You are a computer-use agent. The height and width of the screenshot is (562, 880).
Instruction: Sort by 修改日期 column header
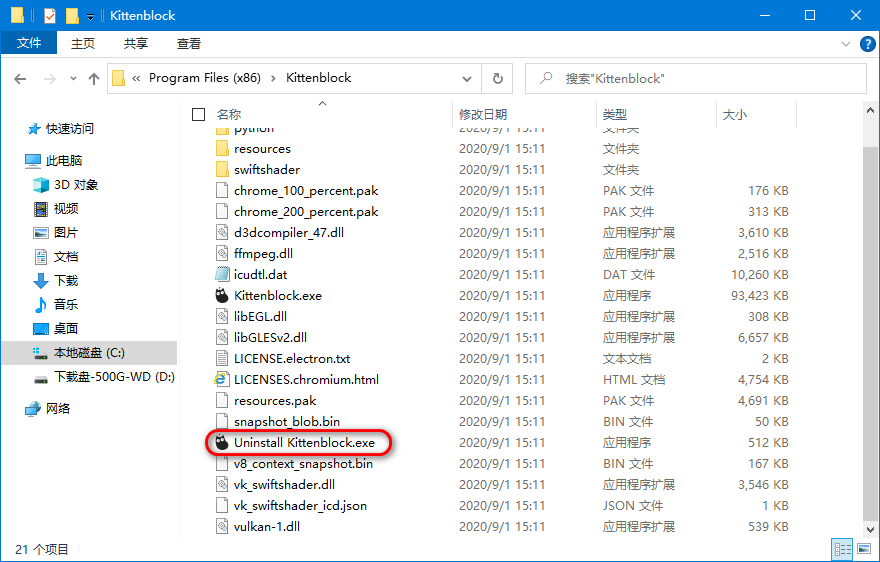483,115
